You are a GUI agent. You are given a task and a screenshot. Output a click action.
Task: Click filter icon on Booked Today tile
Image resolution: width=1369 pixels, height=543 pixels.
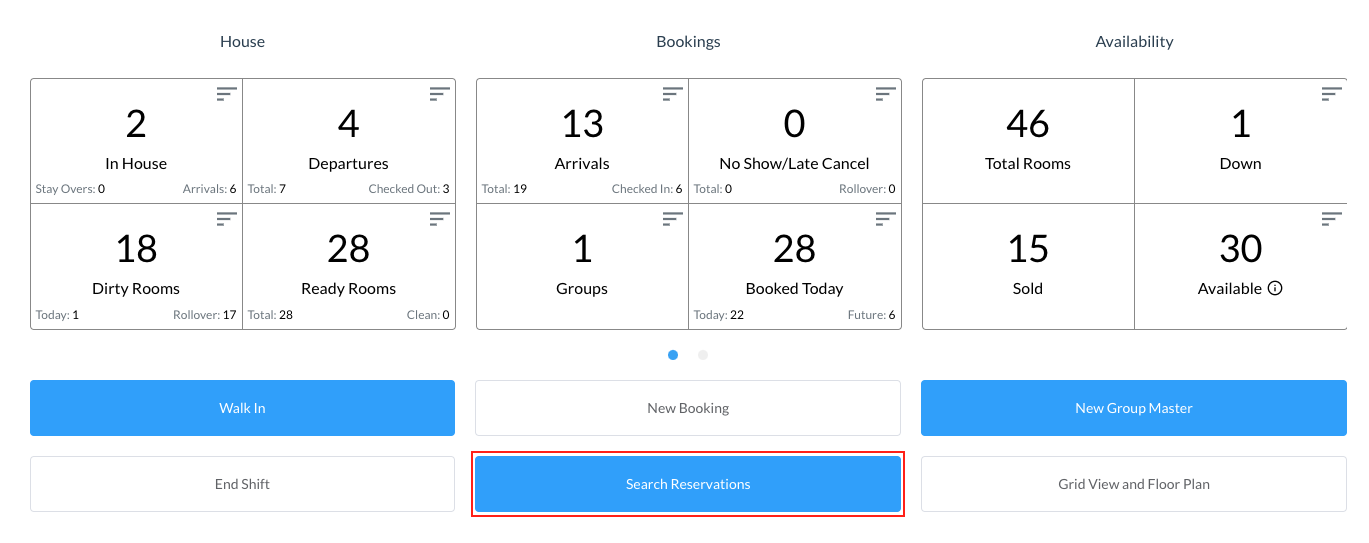click(886, 218)
